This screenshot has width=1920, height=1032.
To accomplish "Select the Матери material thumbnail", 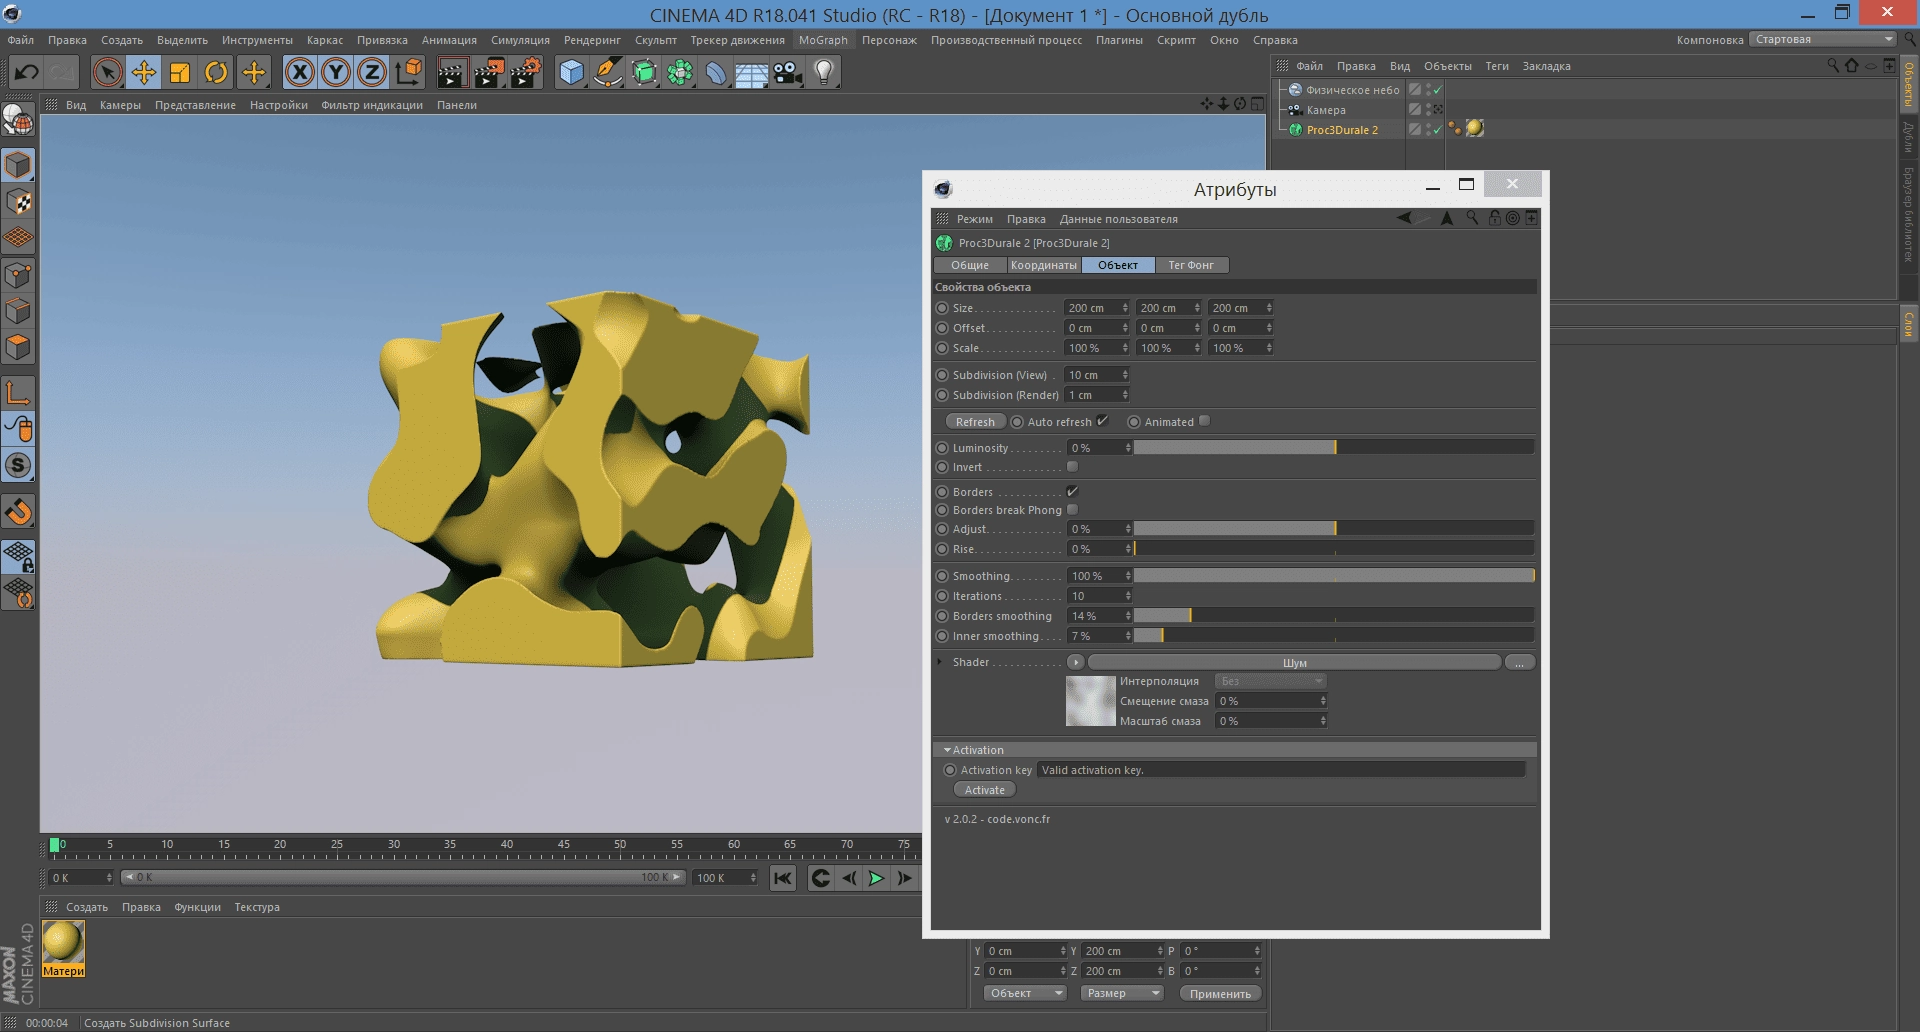I will point(63,948).
